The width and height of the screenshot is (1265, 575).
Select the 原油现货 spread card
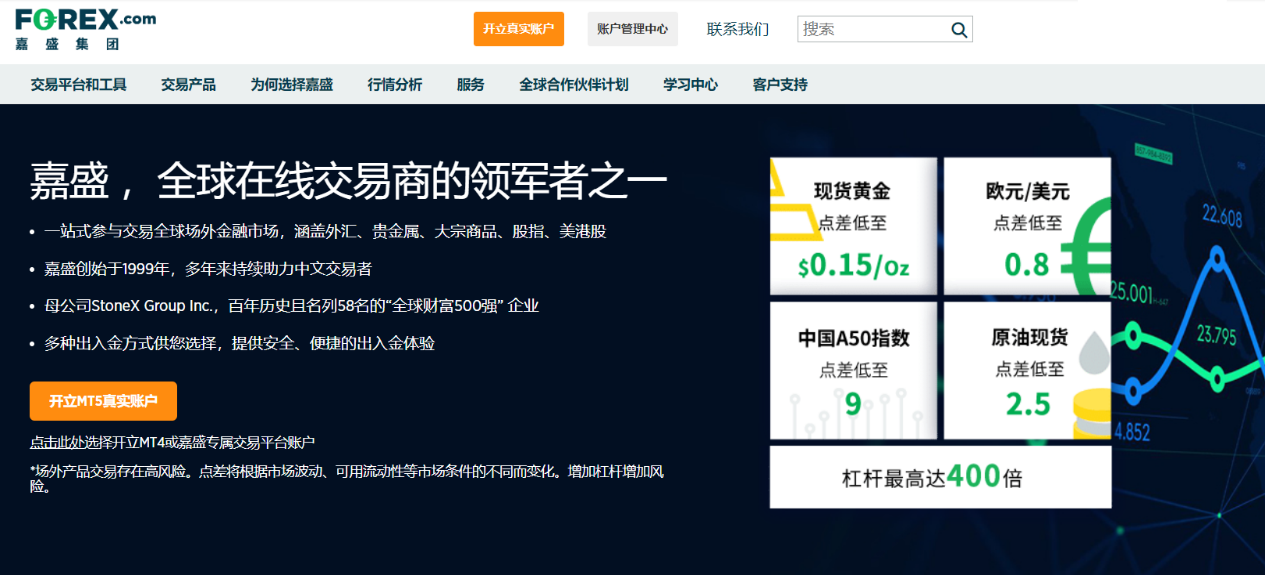tap(1027, 371)
